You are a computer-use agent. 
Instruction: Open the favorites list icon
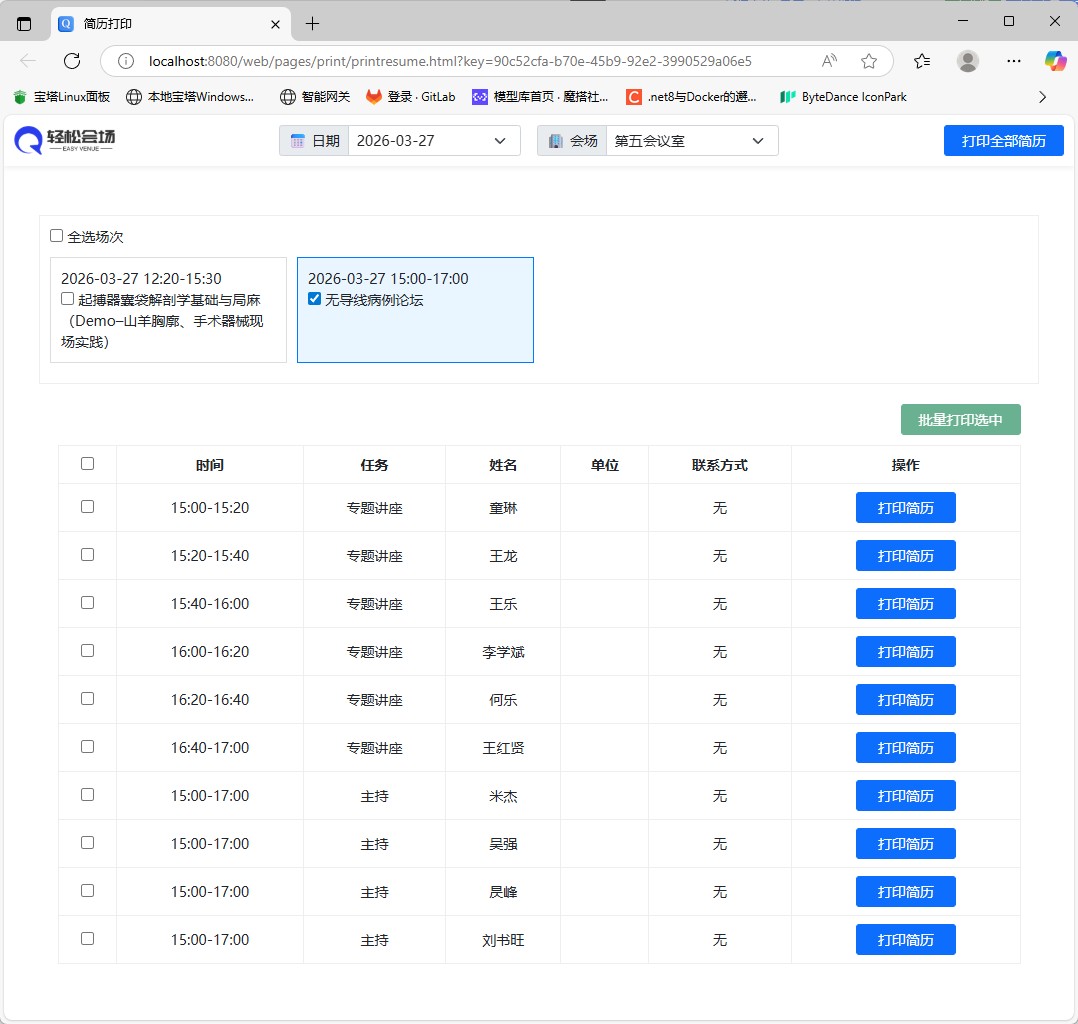[x=922, y=61]
